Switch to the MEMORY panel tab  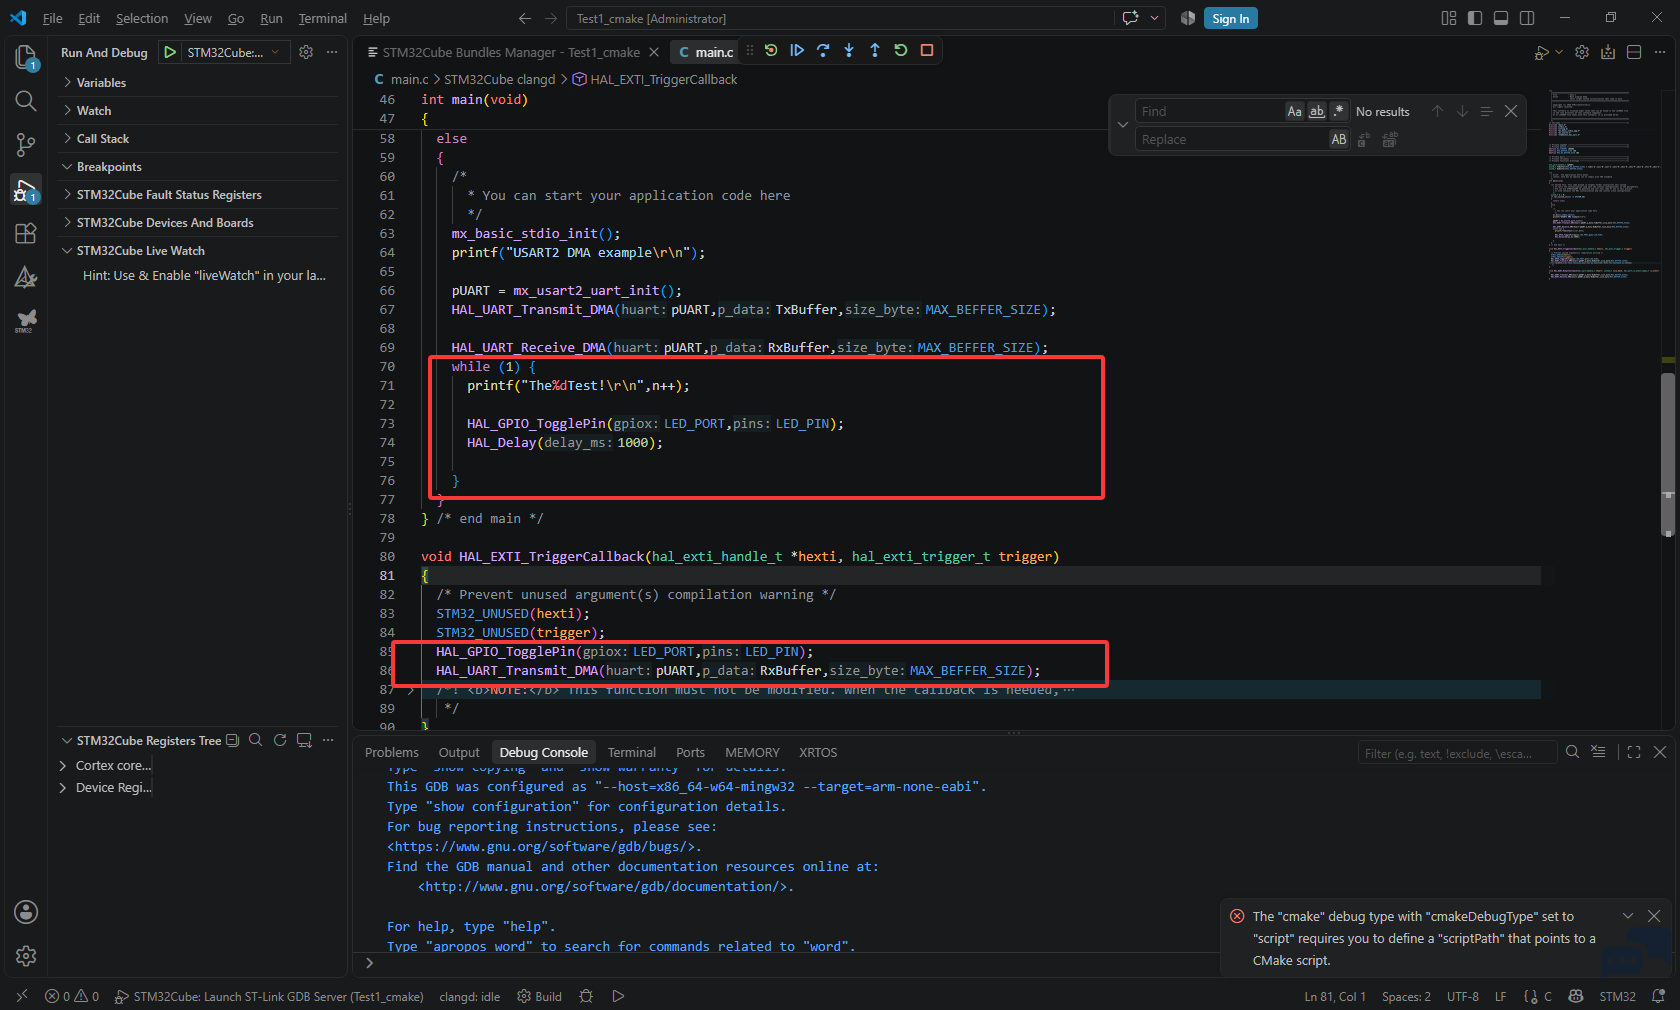pos(752,752)
